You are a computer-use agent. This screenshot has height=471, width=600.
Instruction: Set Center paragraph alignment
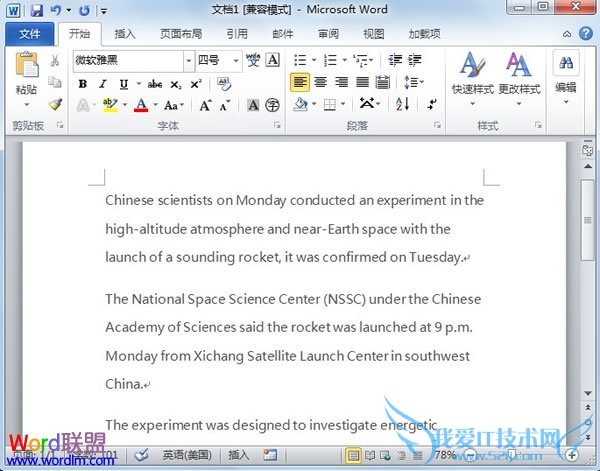321,82
